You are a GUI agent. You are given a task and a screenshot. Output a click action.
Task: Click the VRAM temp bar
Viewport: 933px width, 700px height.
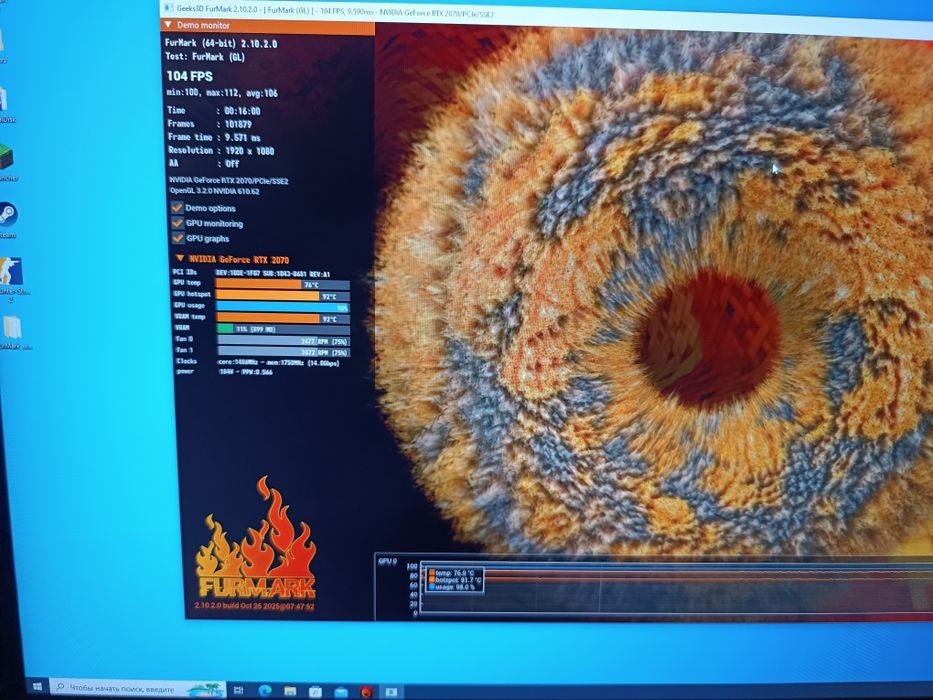point(282,318)
